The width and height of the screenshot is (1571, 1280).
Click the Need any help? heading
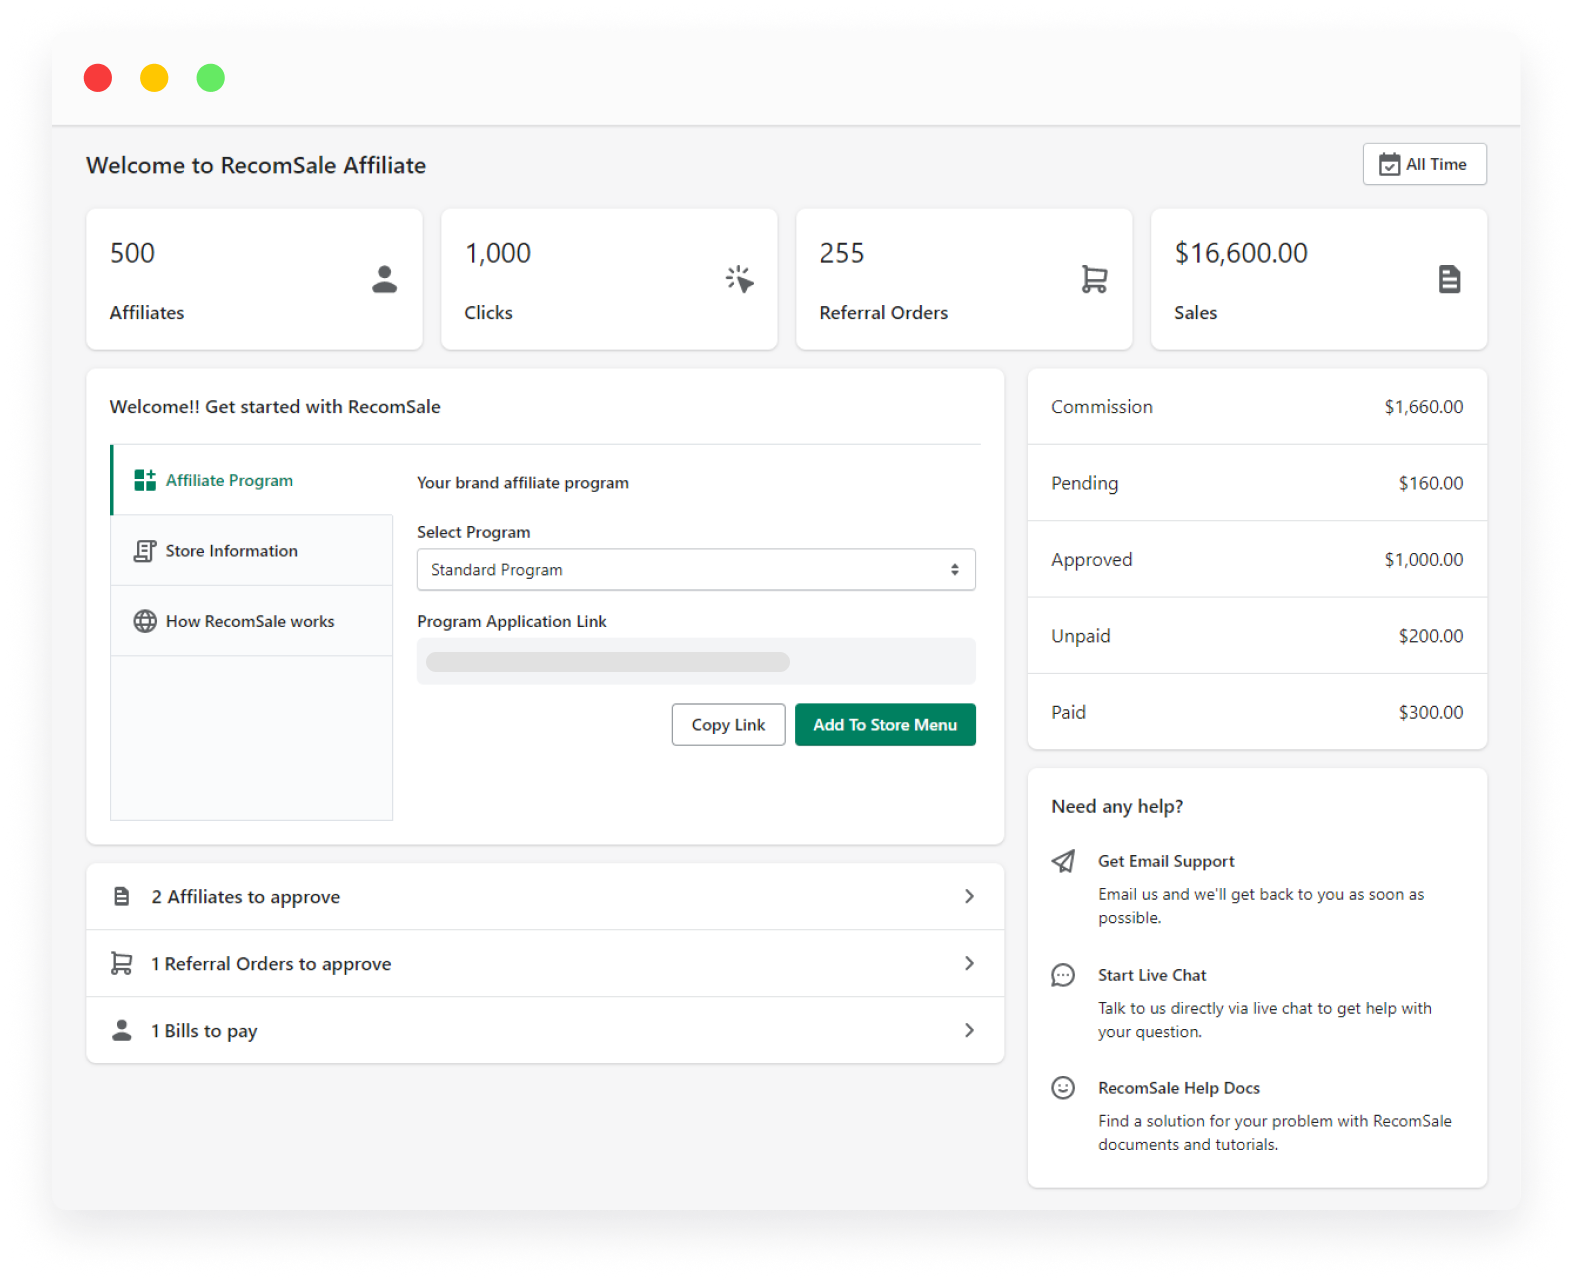tap(1117, 806)
